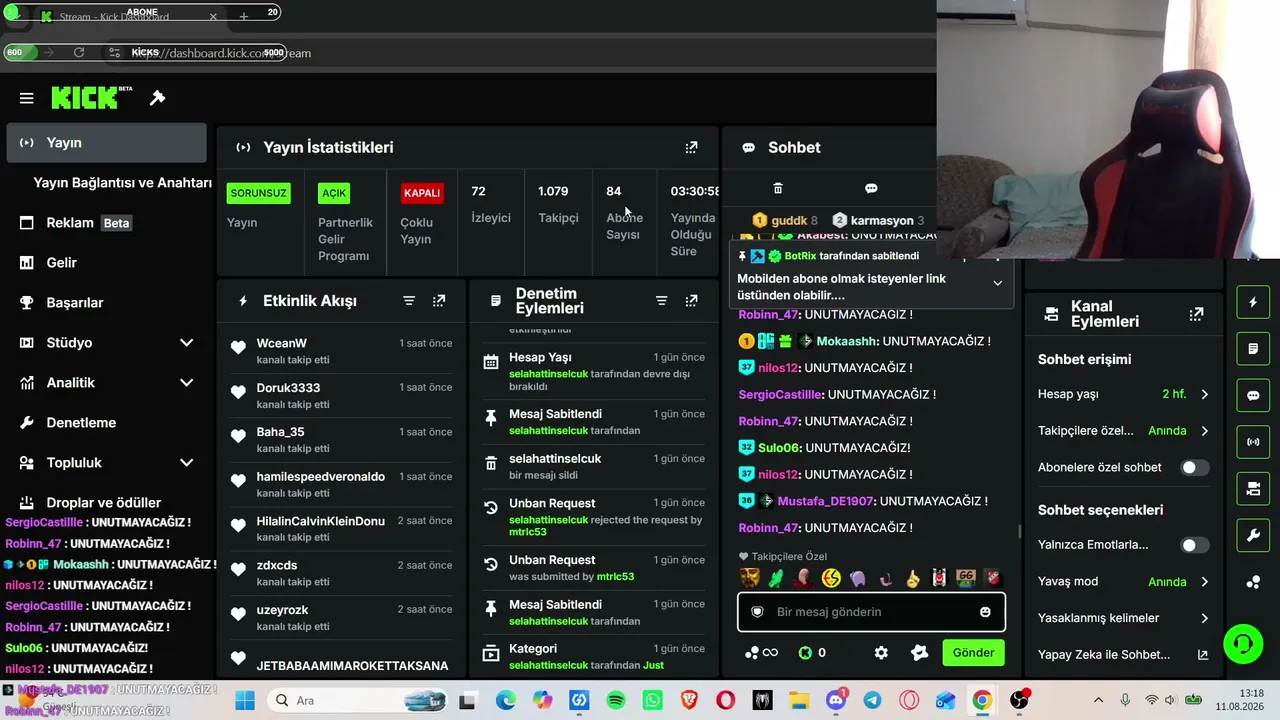The image size is (1280, 720).
Task: Open Yasaklanmış kelimeler chevron
Action: click(1204, 618)
